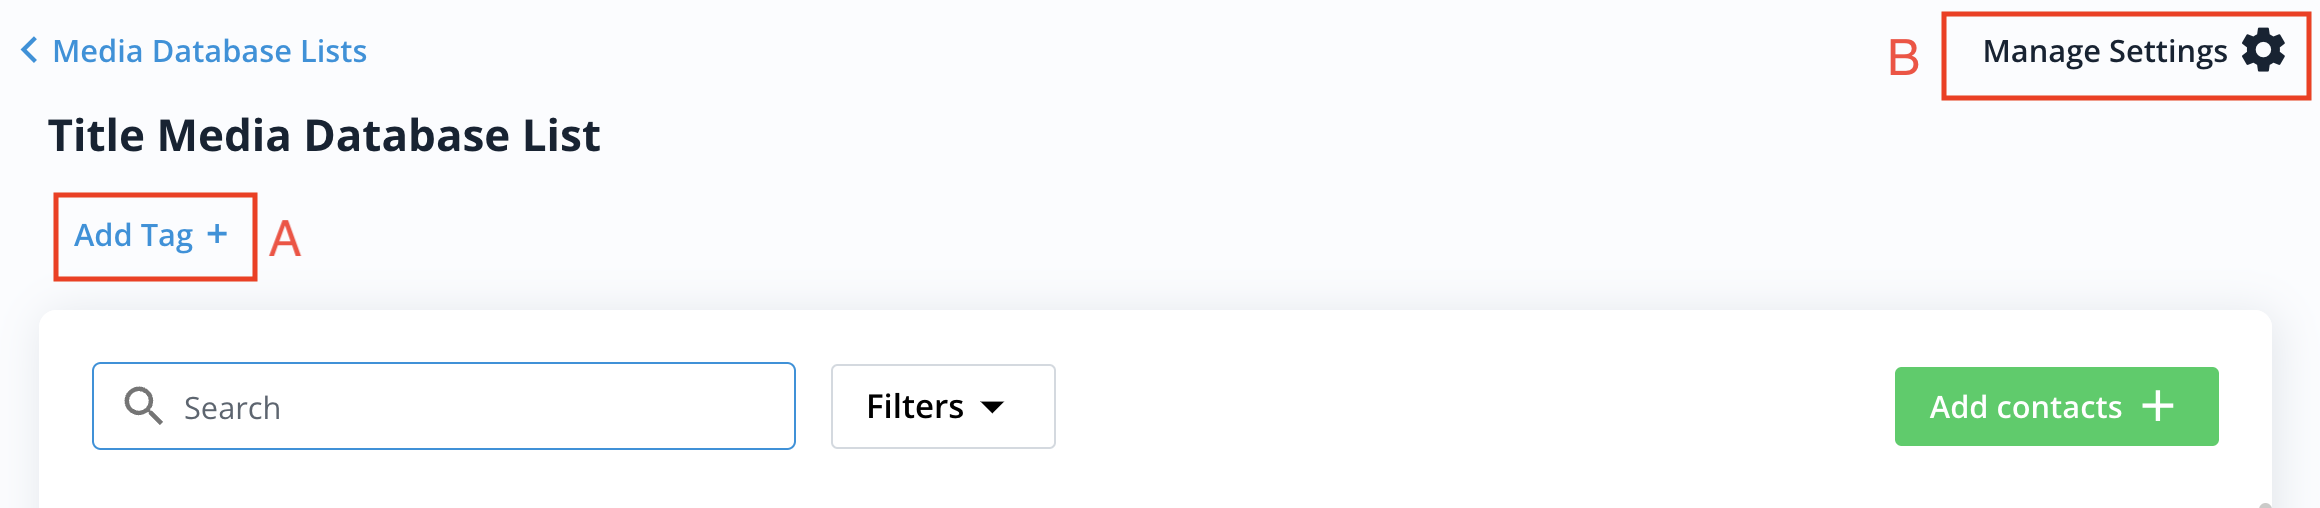Click the red letter B annotation
The height and width of the screenshot is (508, 2320).
pos(1903,58)
